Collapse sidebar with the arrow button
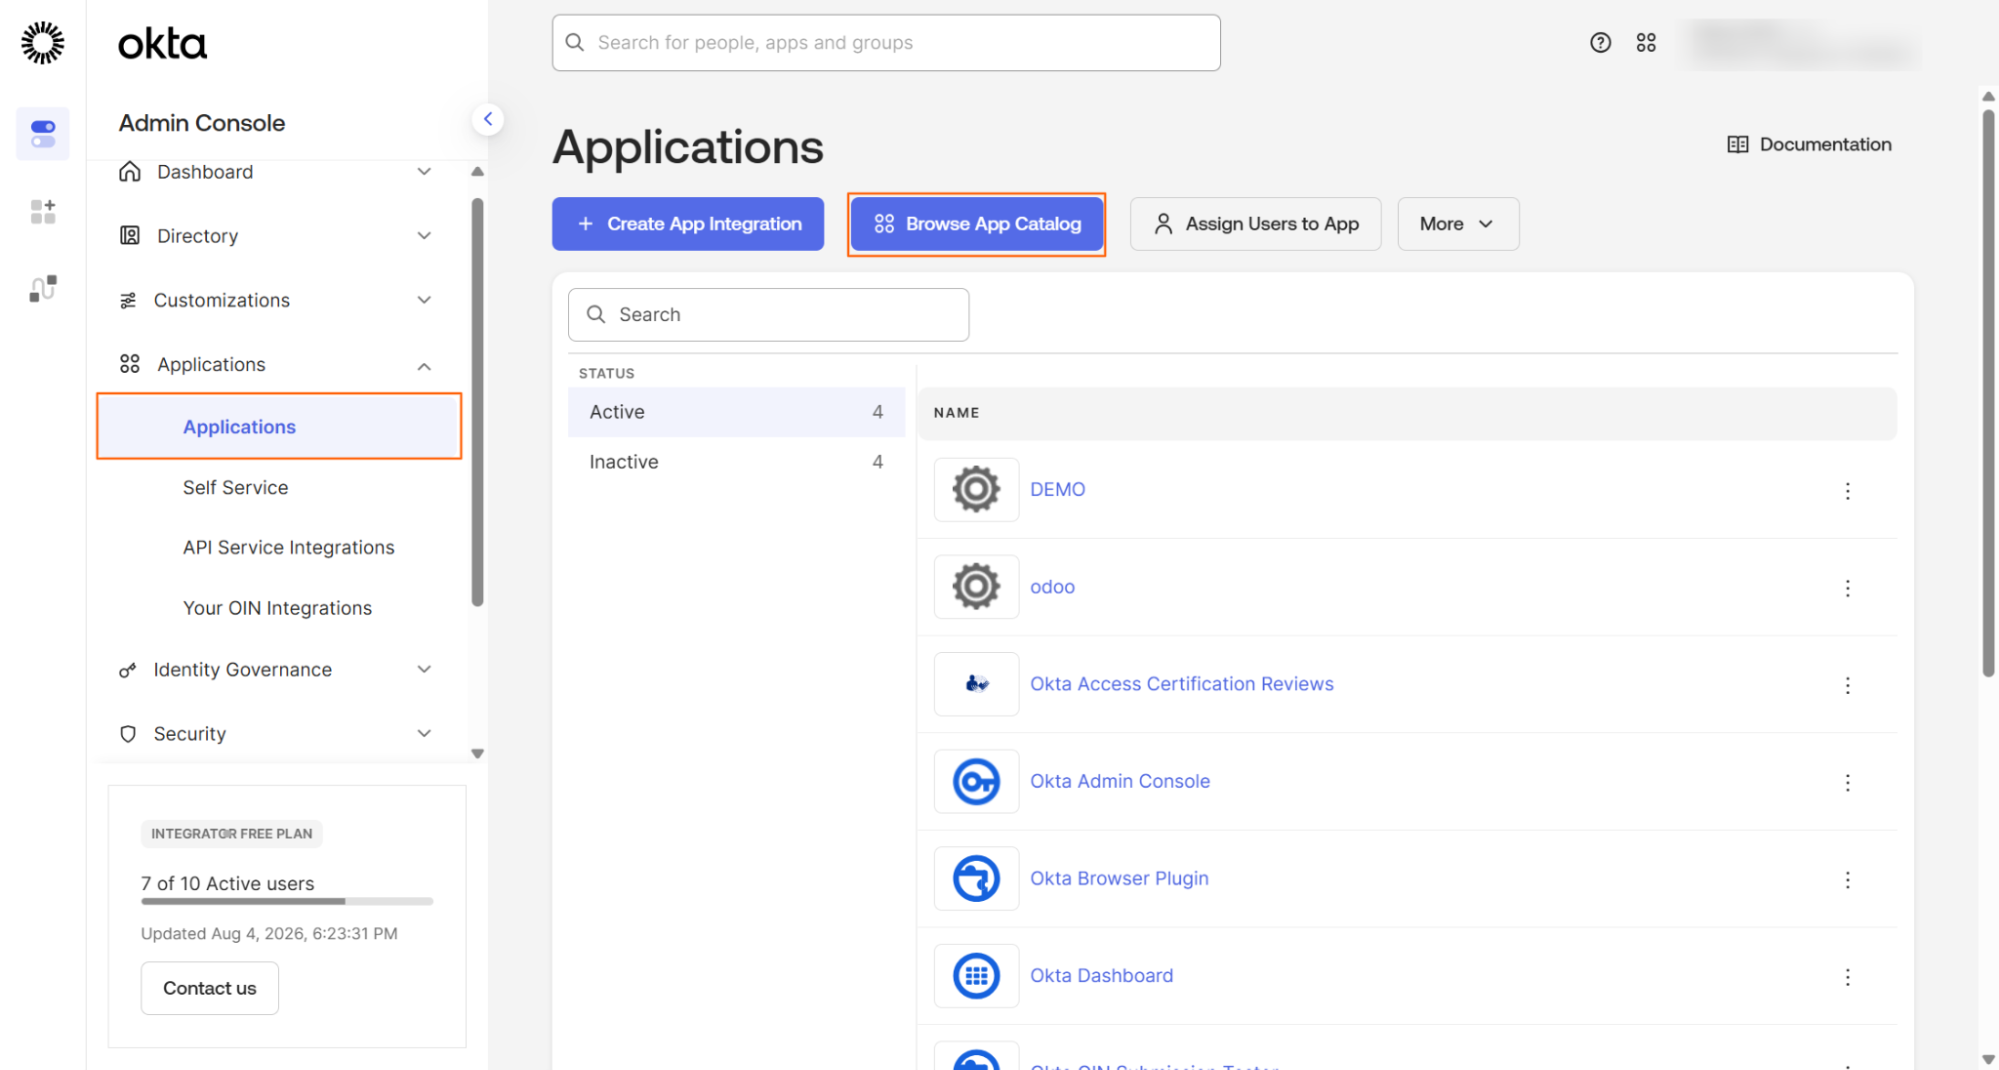Screen dimensions: 1999x1070 [488, 119]
